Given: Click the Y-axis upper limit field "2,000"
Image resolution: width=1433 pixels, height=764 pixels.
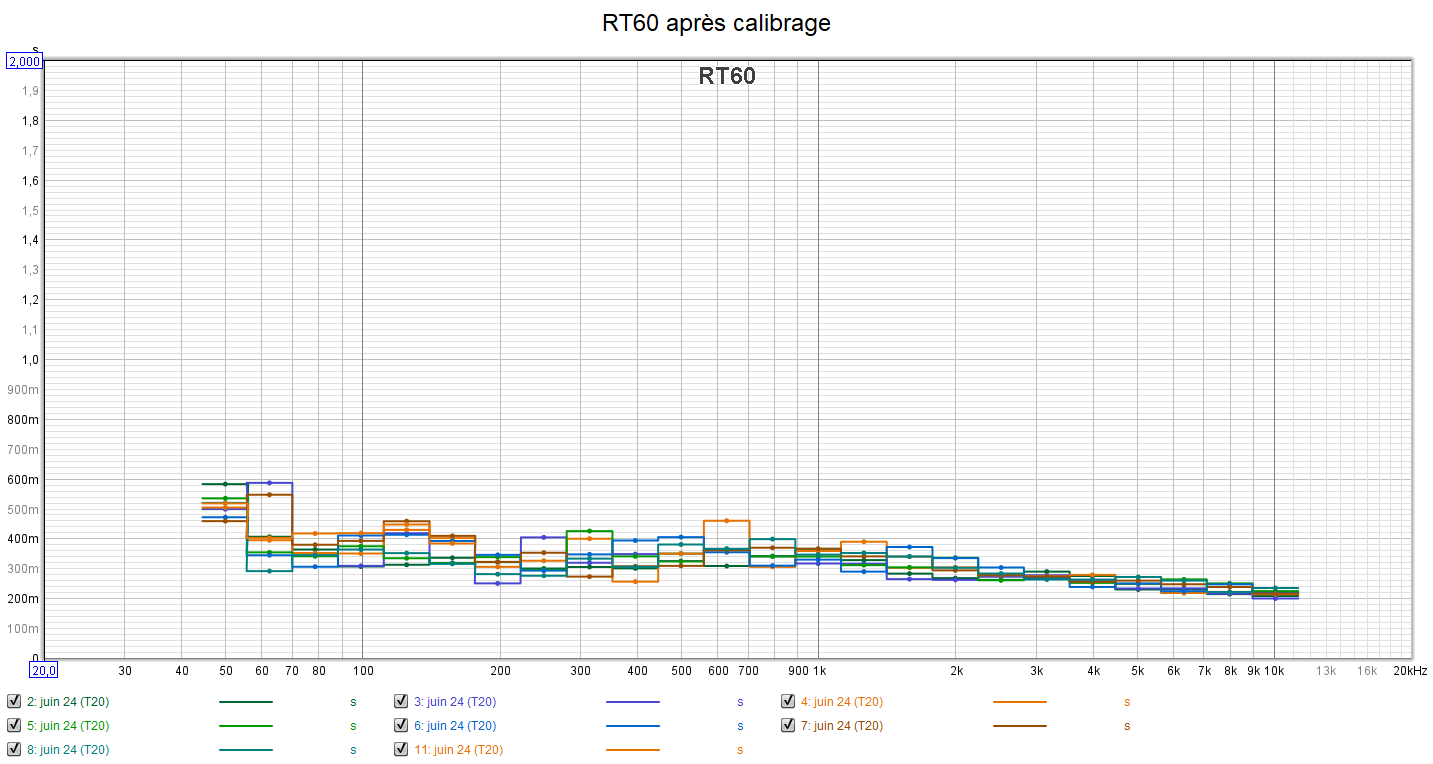Looking at the screenshot, I should click(x=24, y=62).
